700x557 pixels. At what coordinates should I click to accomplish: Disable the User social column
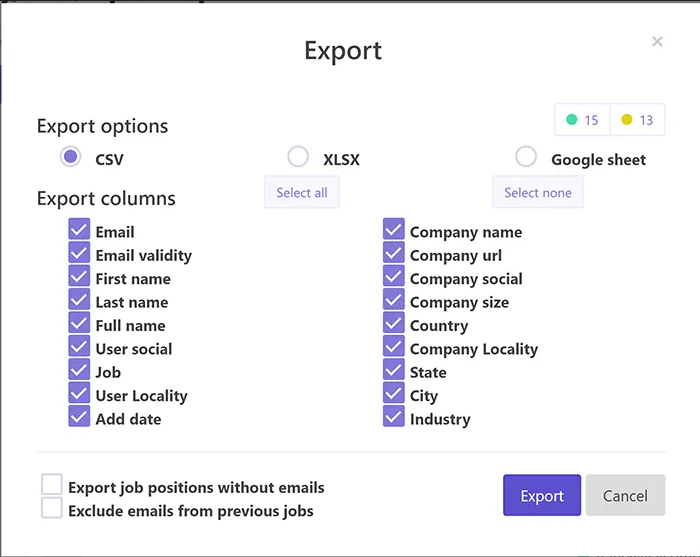79,348
